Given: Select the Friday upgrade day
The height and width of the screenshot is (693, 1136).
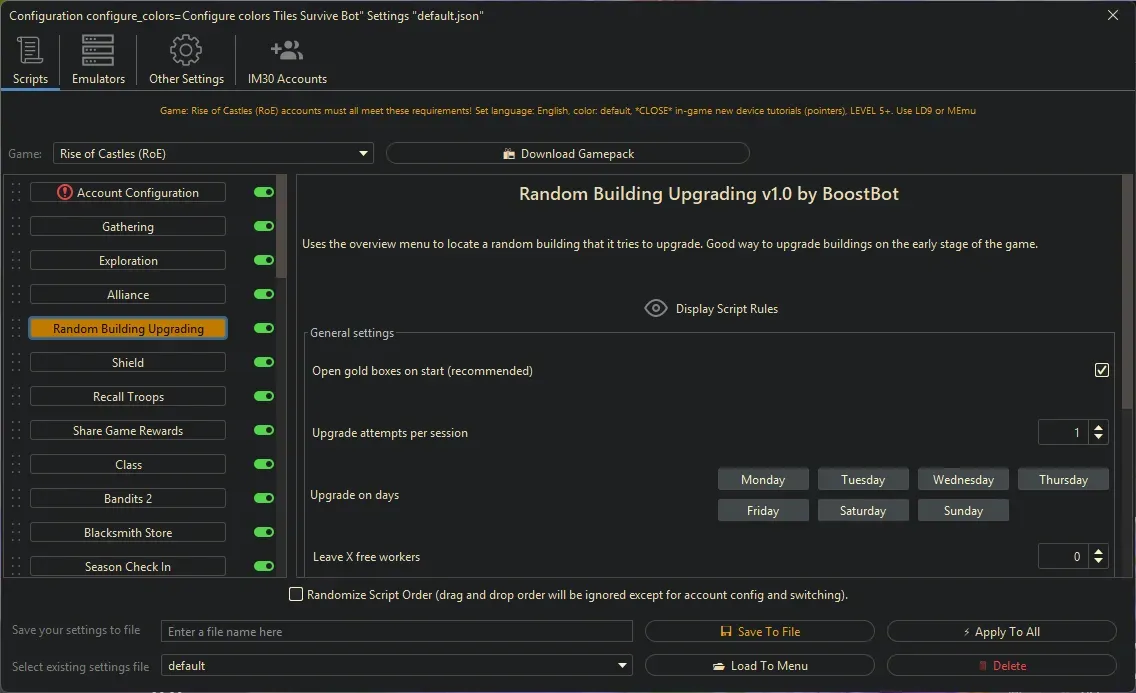Looking at the screenshot, I should click(x=763, y=511).
